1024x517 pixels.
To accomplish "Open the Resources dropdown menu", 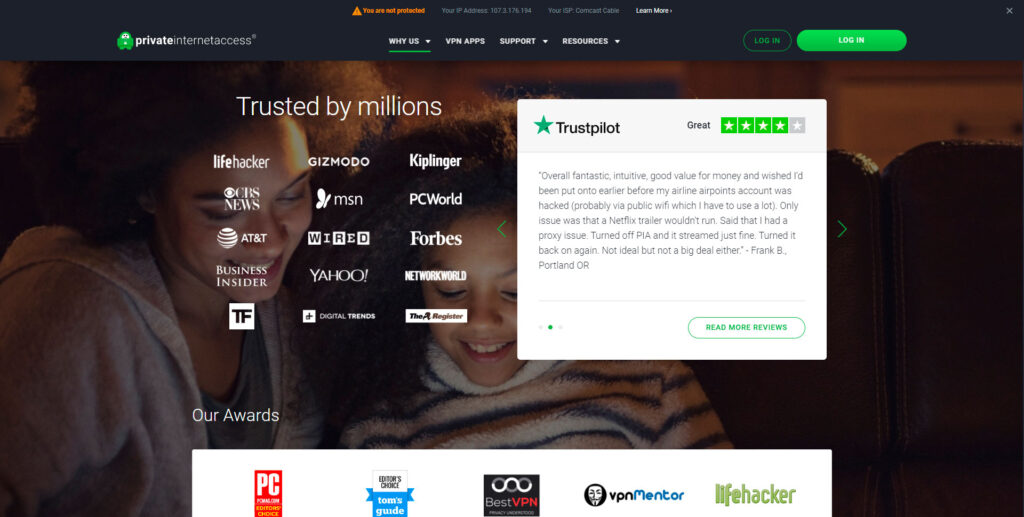I will (x=591, y=41).
